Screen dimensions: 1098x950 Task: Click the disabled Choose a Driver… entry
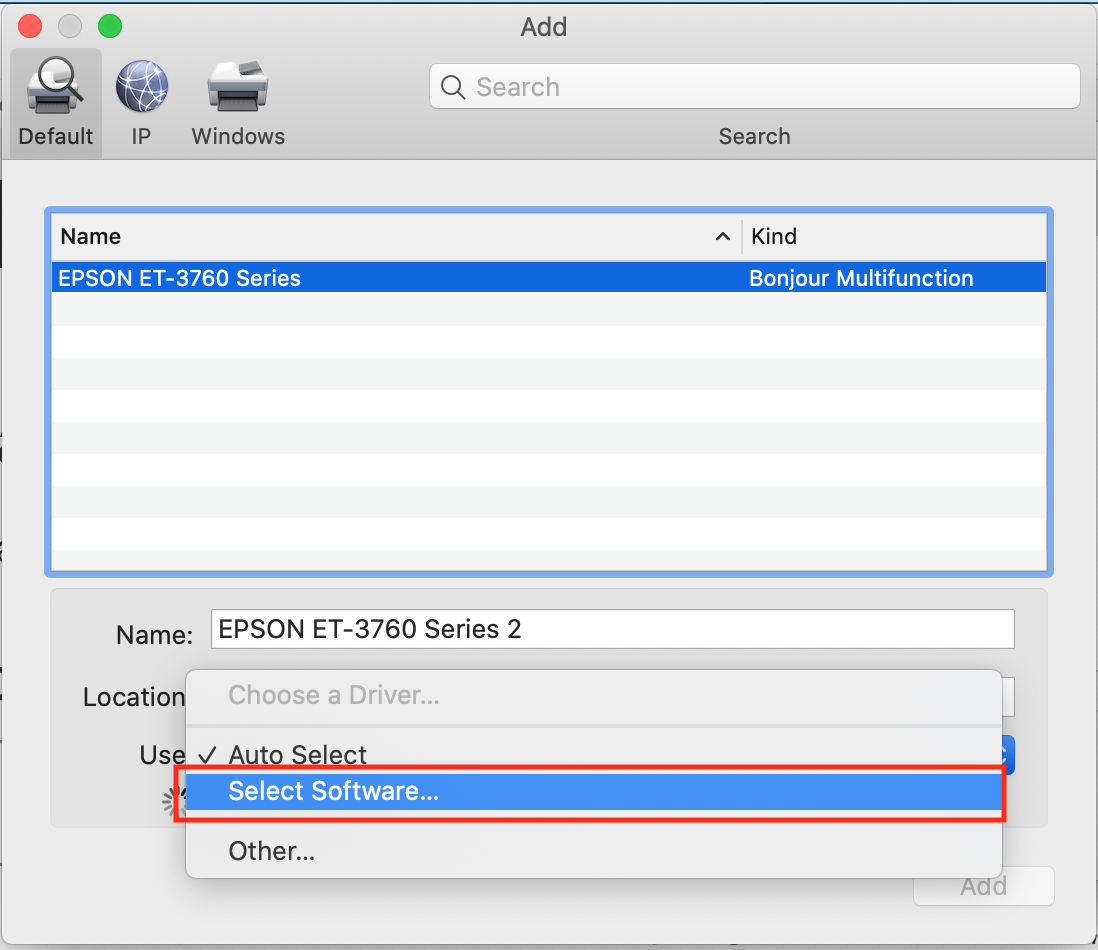593,694
